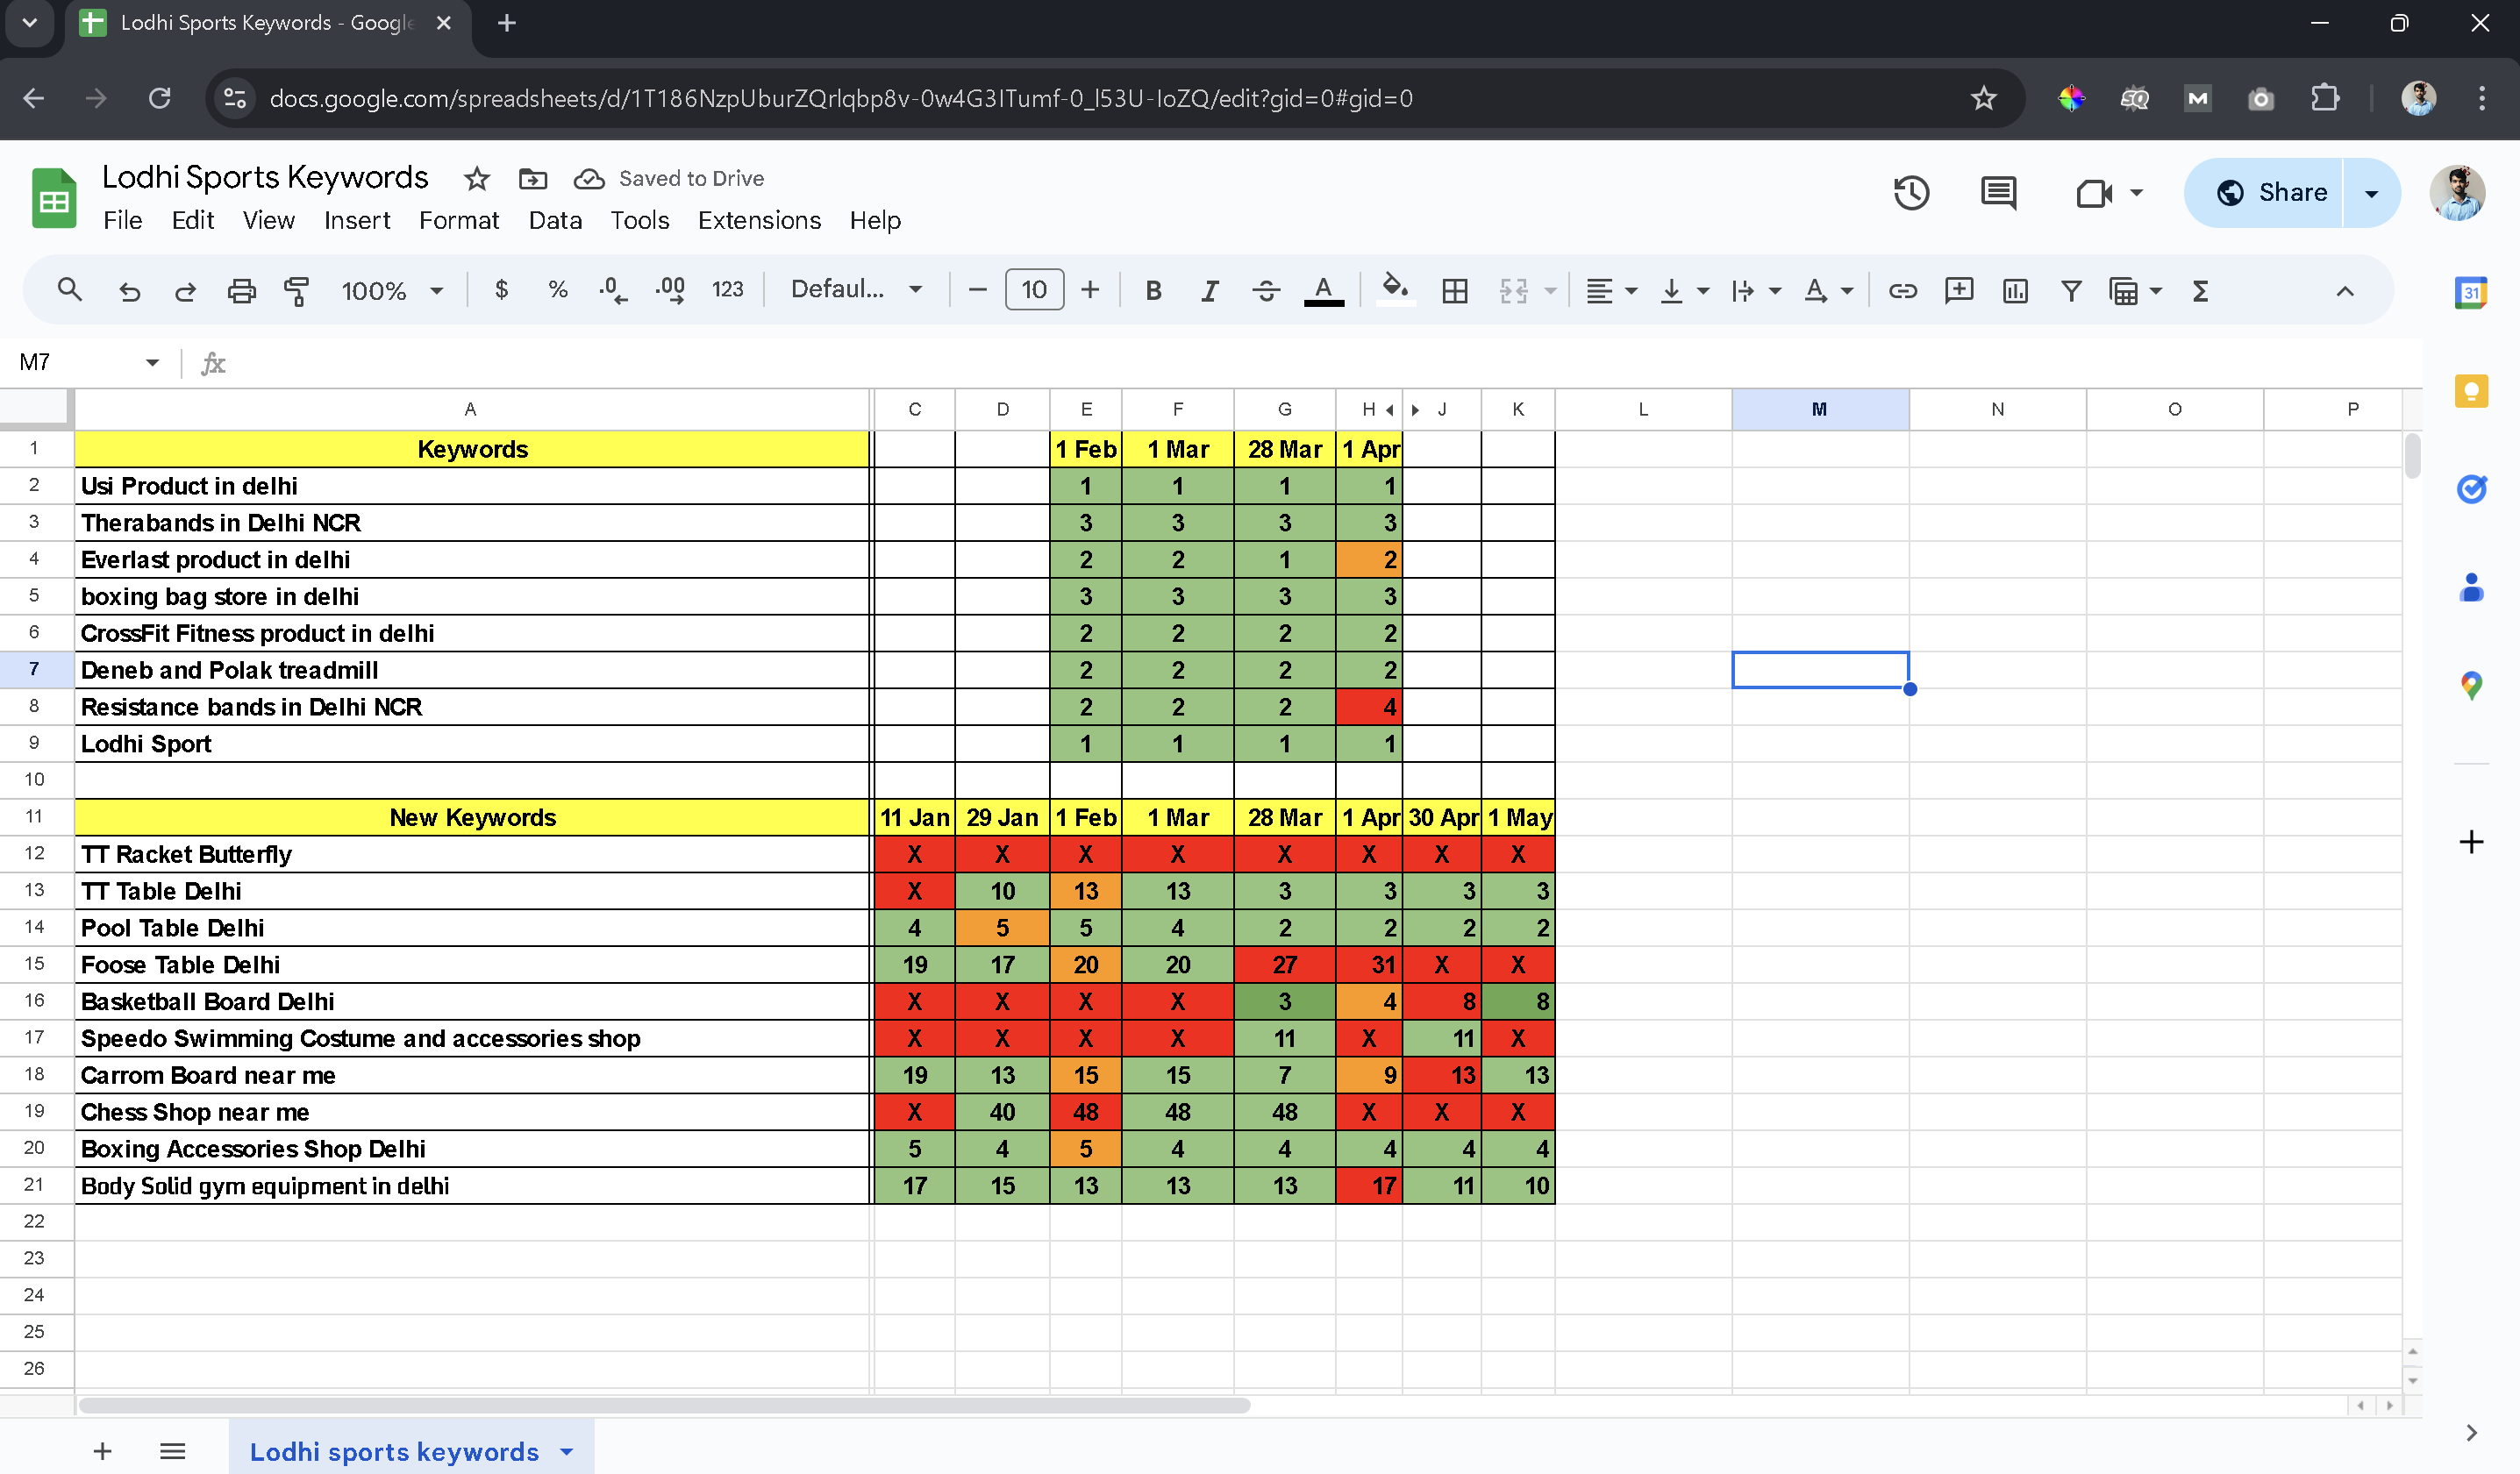Image resolution: width=2520 pixels, height=1474 pixels.
Task: Open Google Keep side panel icon
Action: [x=2471, y=391]
